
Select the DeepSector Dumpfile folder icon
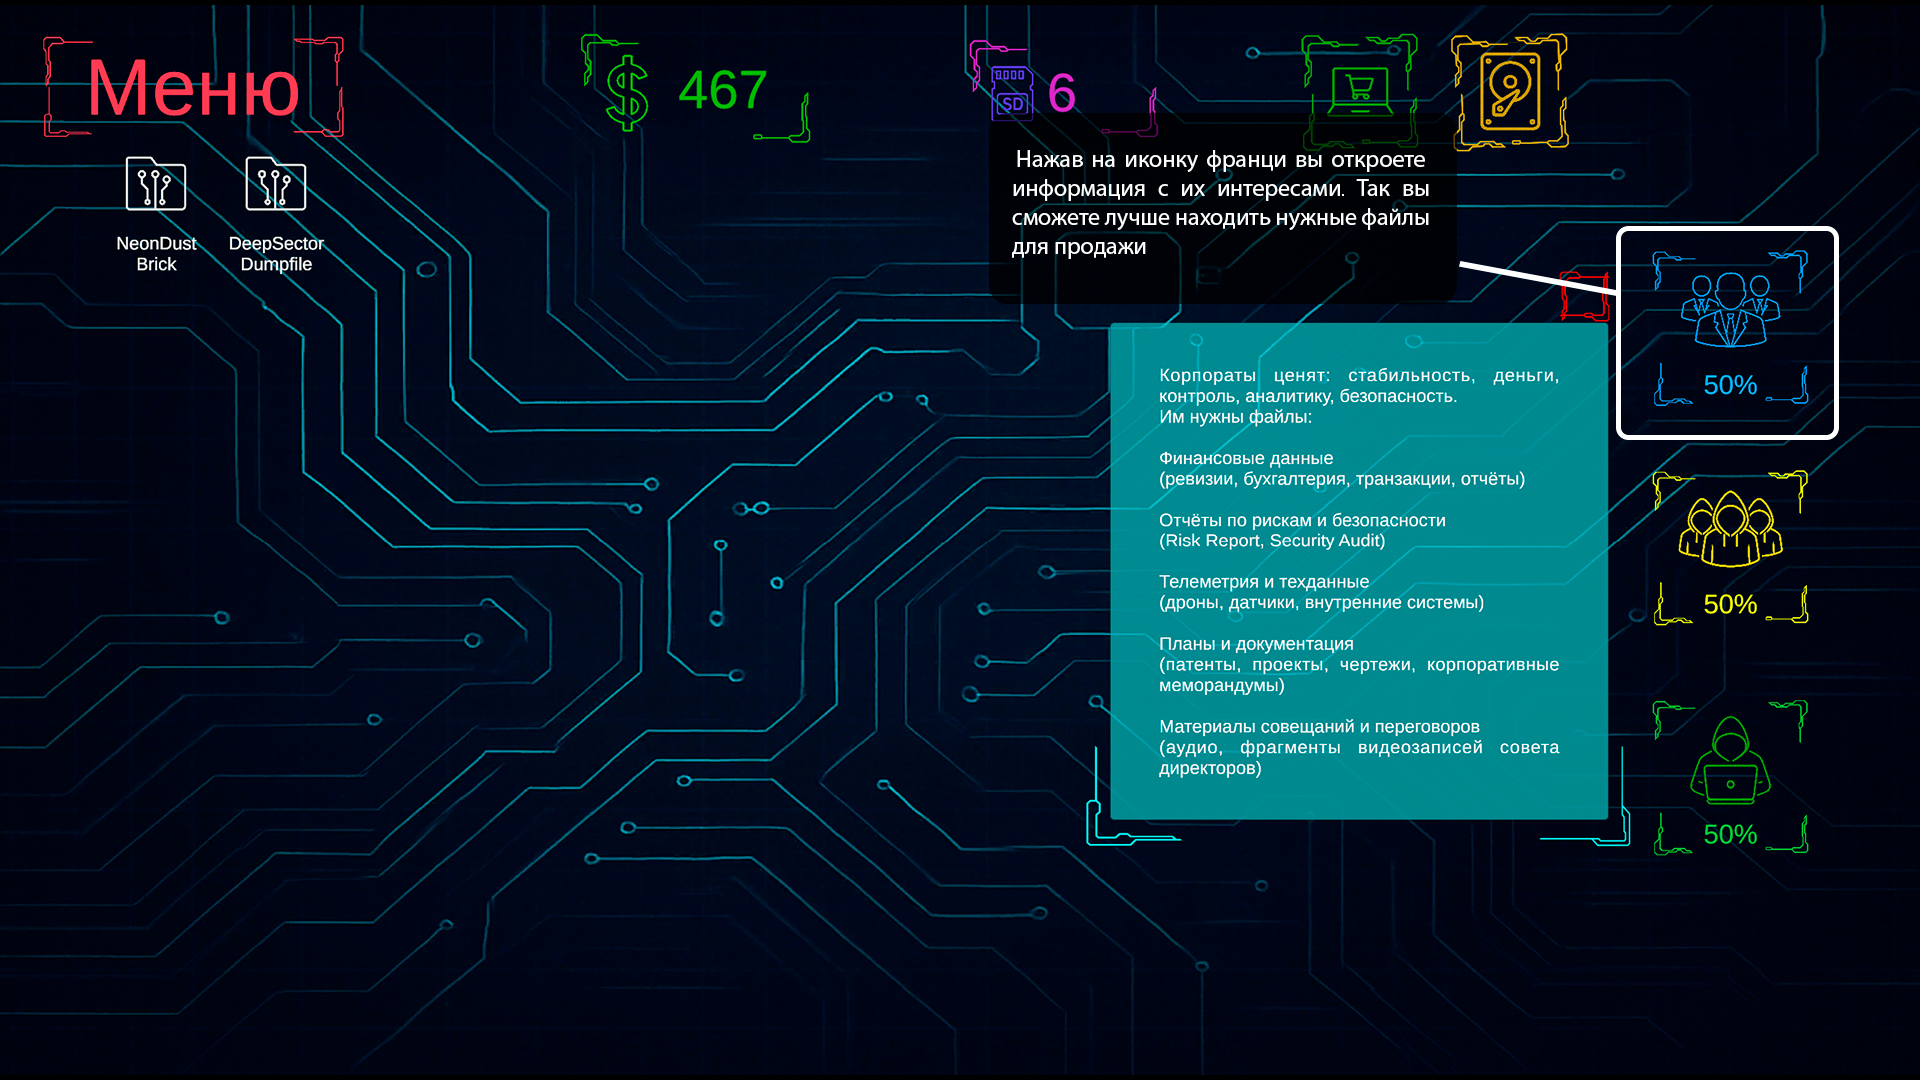(276, 185)
